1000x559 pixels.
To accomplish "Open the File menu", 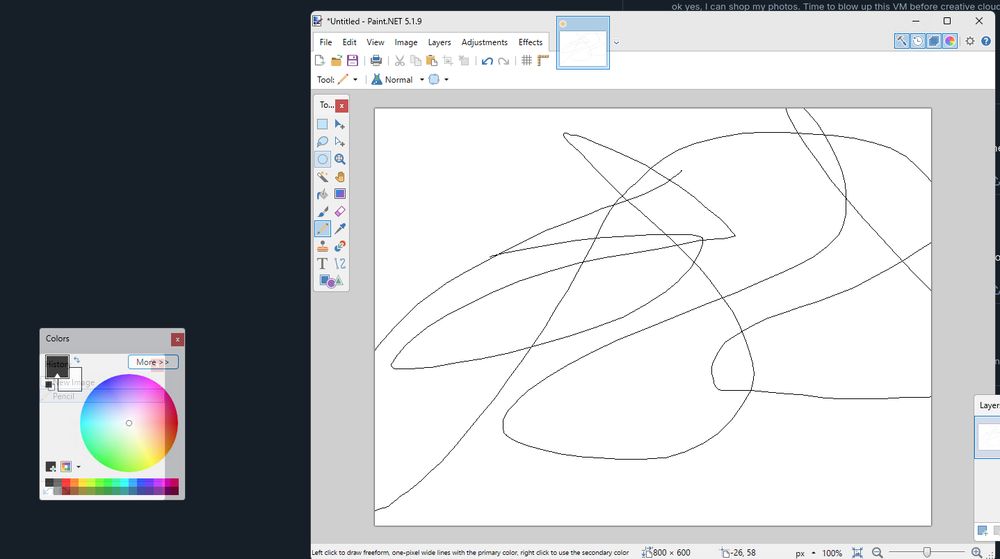I will [325, 42].
